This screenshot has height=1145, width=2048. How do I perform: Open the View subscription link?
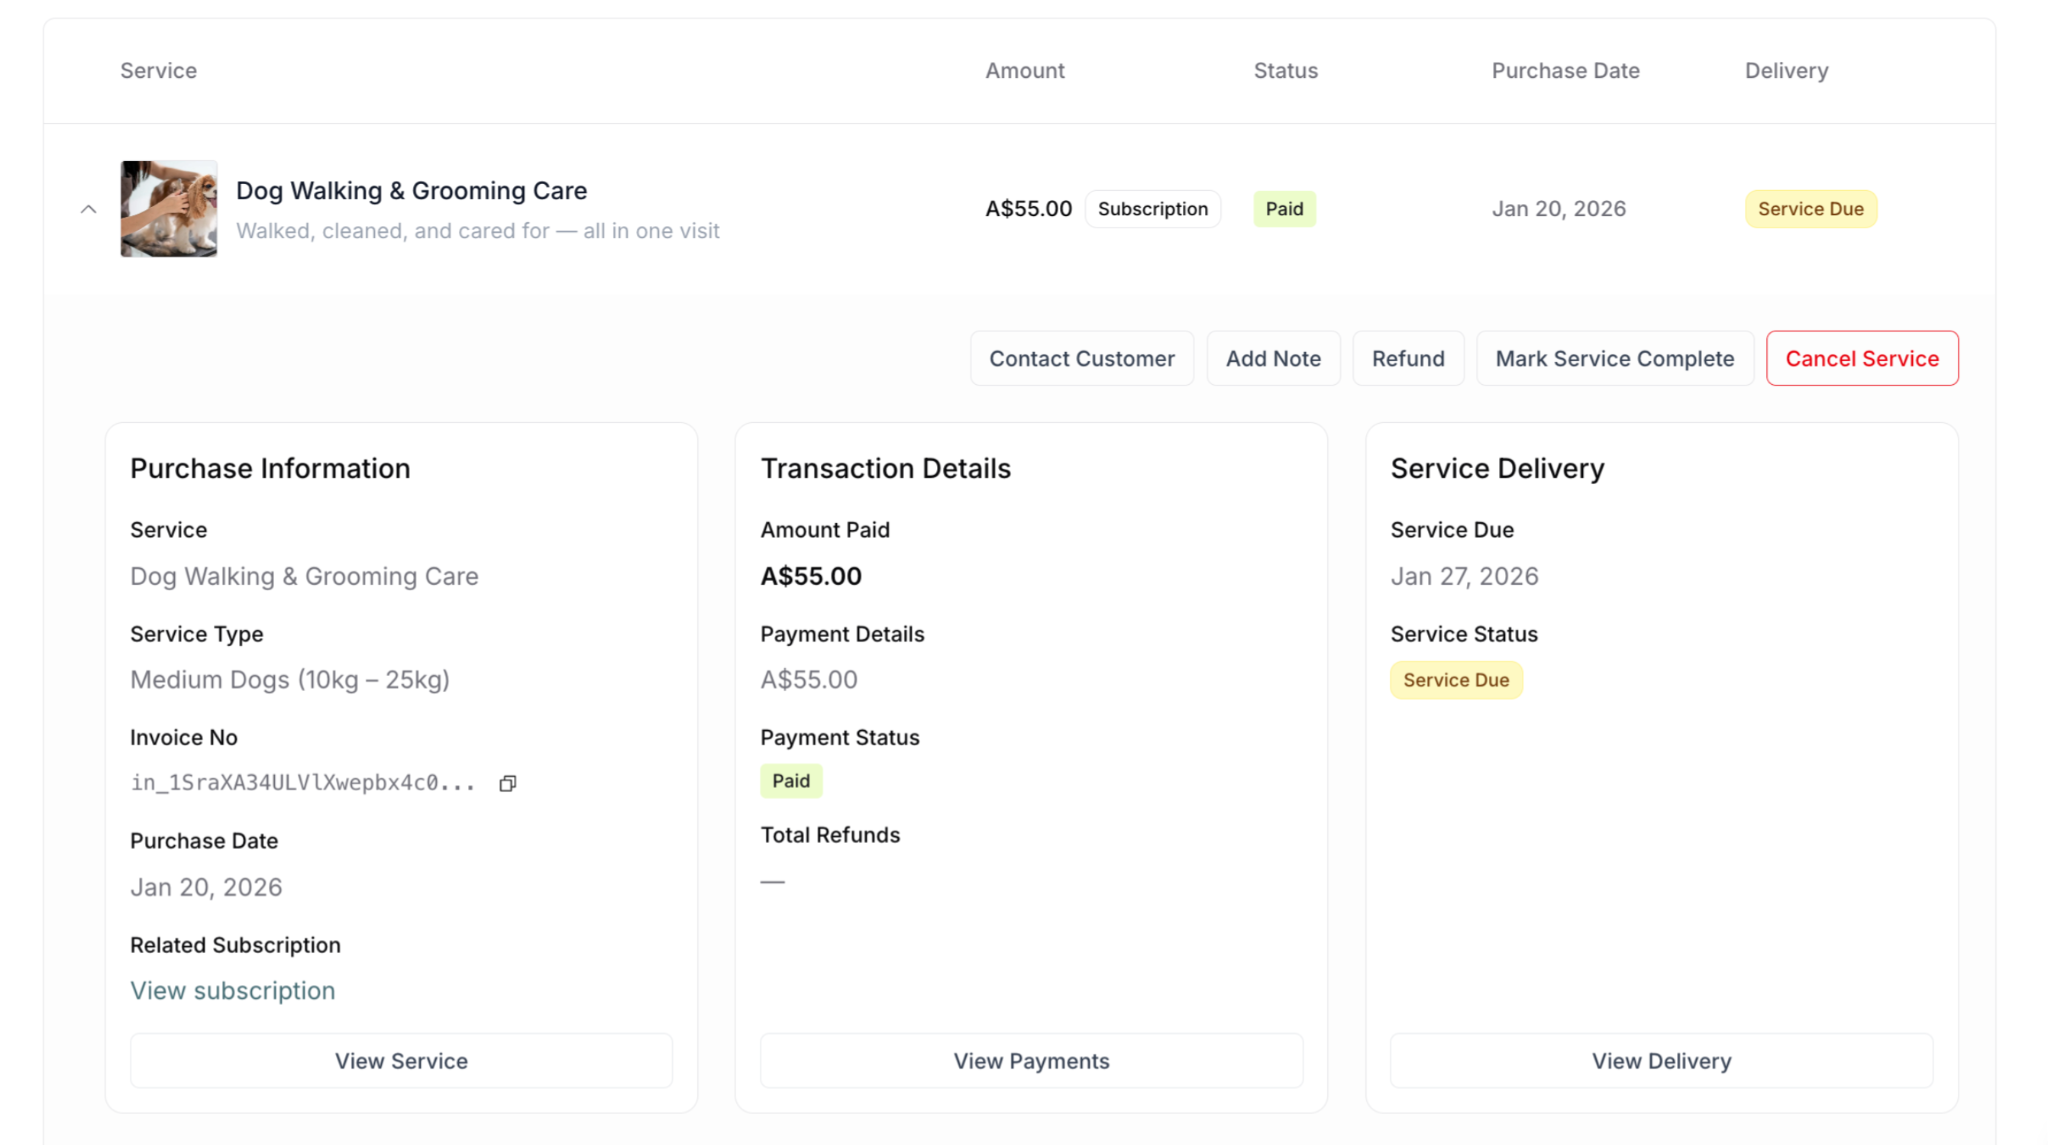pos(233,991)
